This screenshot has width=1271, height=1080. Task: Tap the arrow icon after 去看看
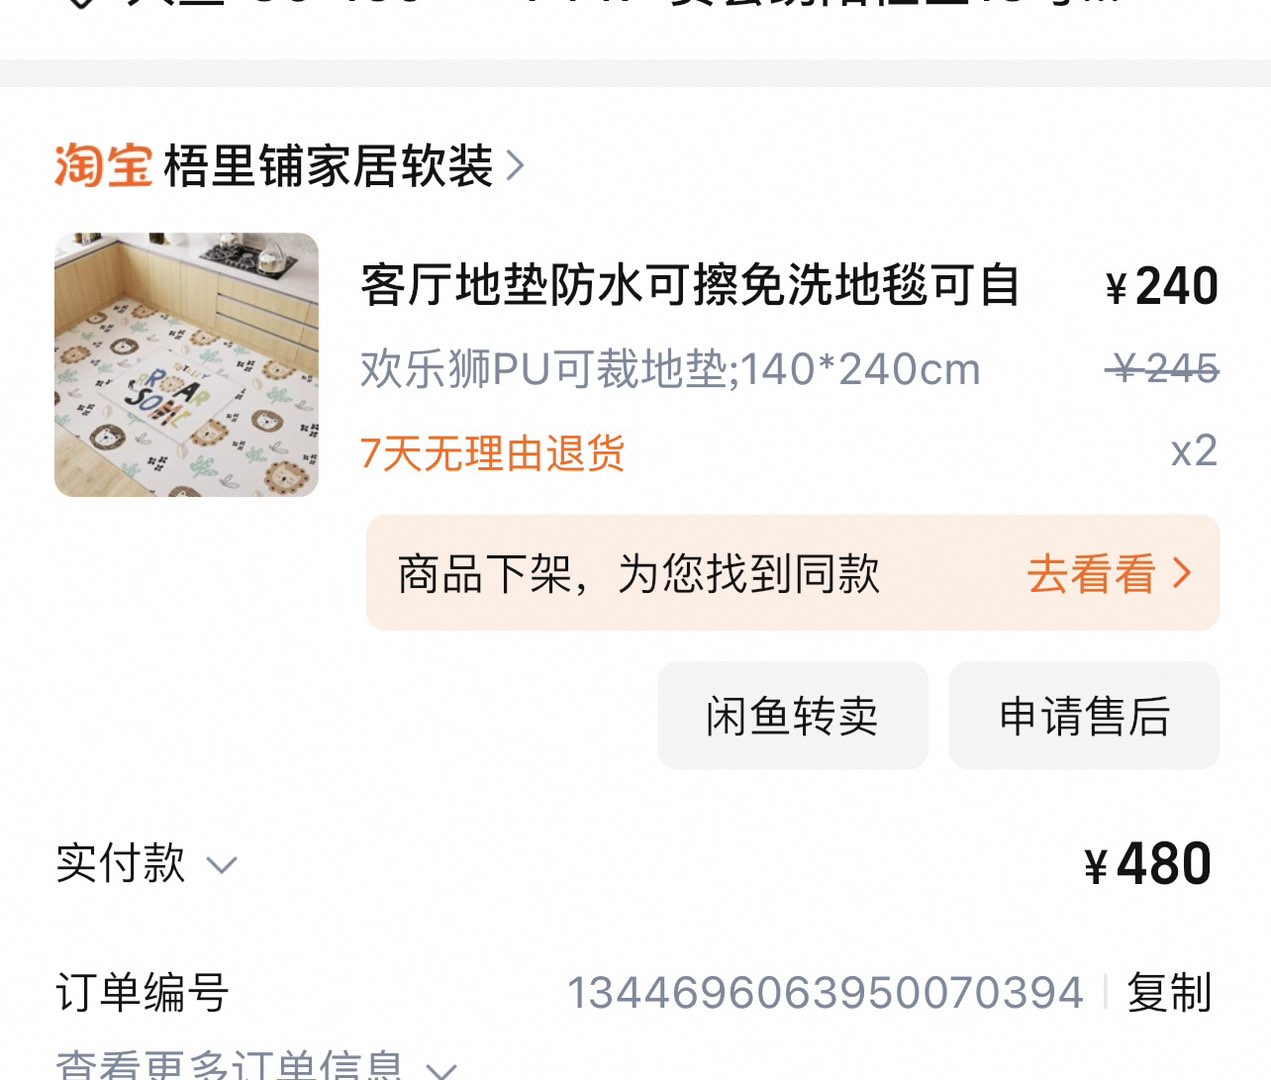point(1182,574)
